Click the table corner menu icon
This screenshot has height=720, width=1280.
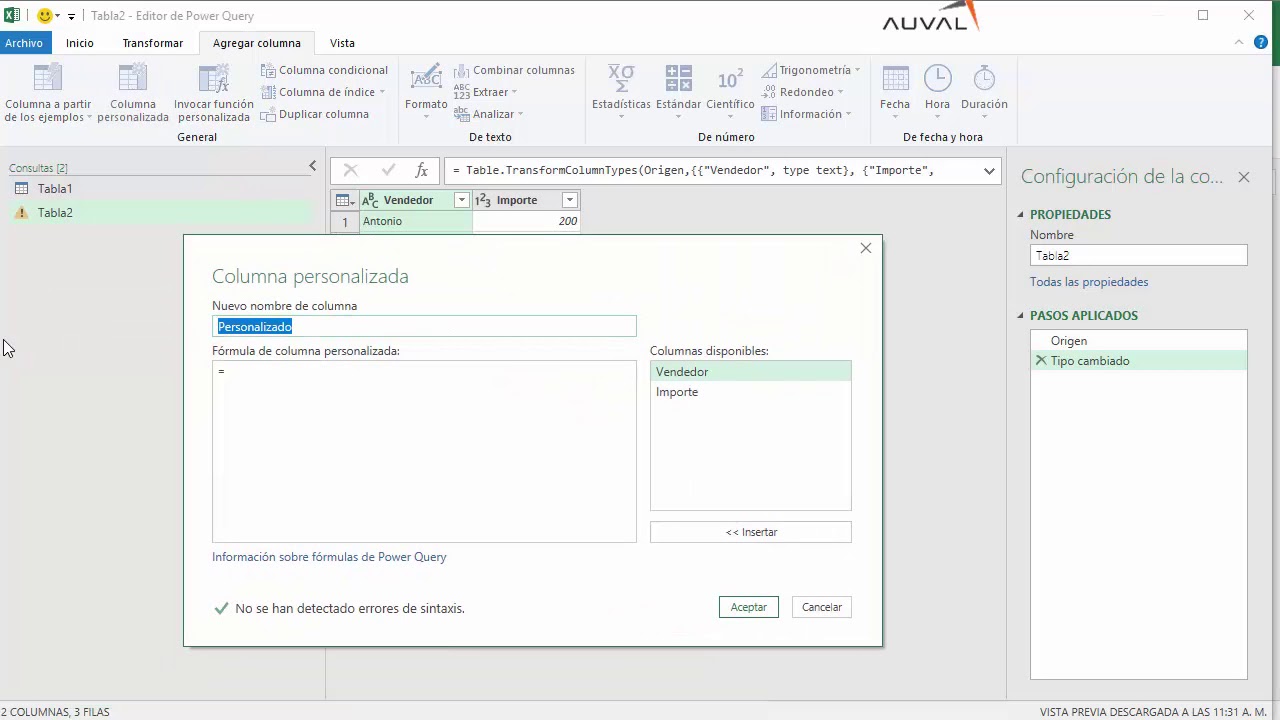point(345,200)
